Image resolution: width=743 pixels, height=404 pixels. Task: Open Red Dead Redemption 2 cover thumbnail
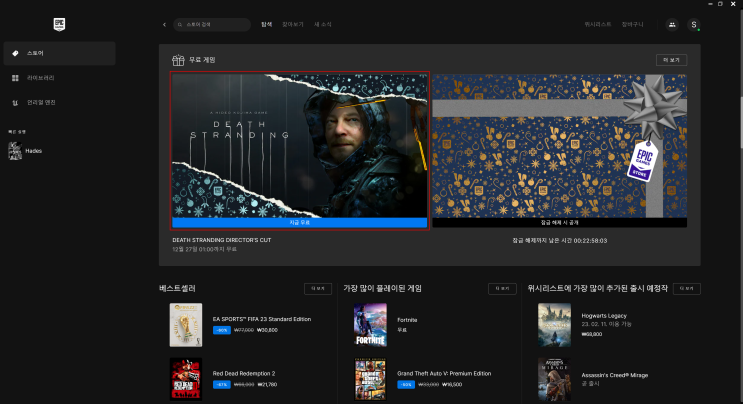(x=186, y=379)
